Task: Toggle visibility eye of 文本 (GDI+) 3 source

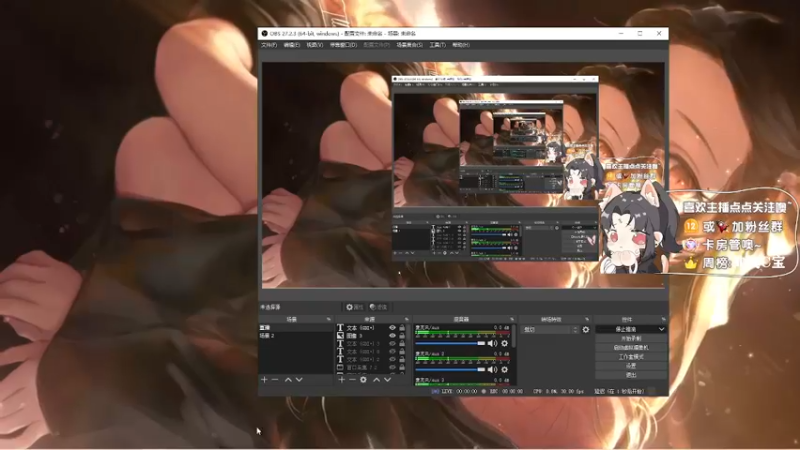Action: coord(392,343)
